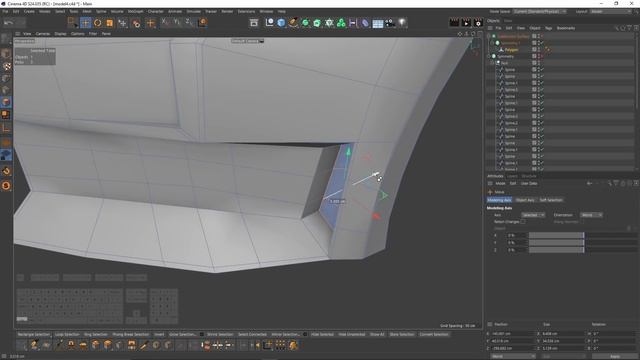640x360 pixels.
Task: Toggle the Y axis lock icon
Action: tap(177, 22)
